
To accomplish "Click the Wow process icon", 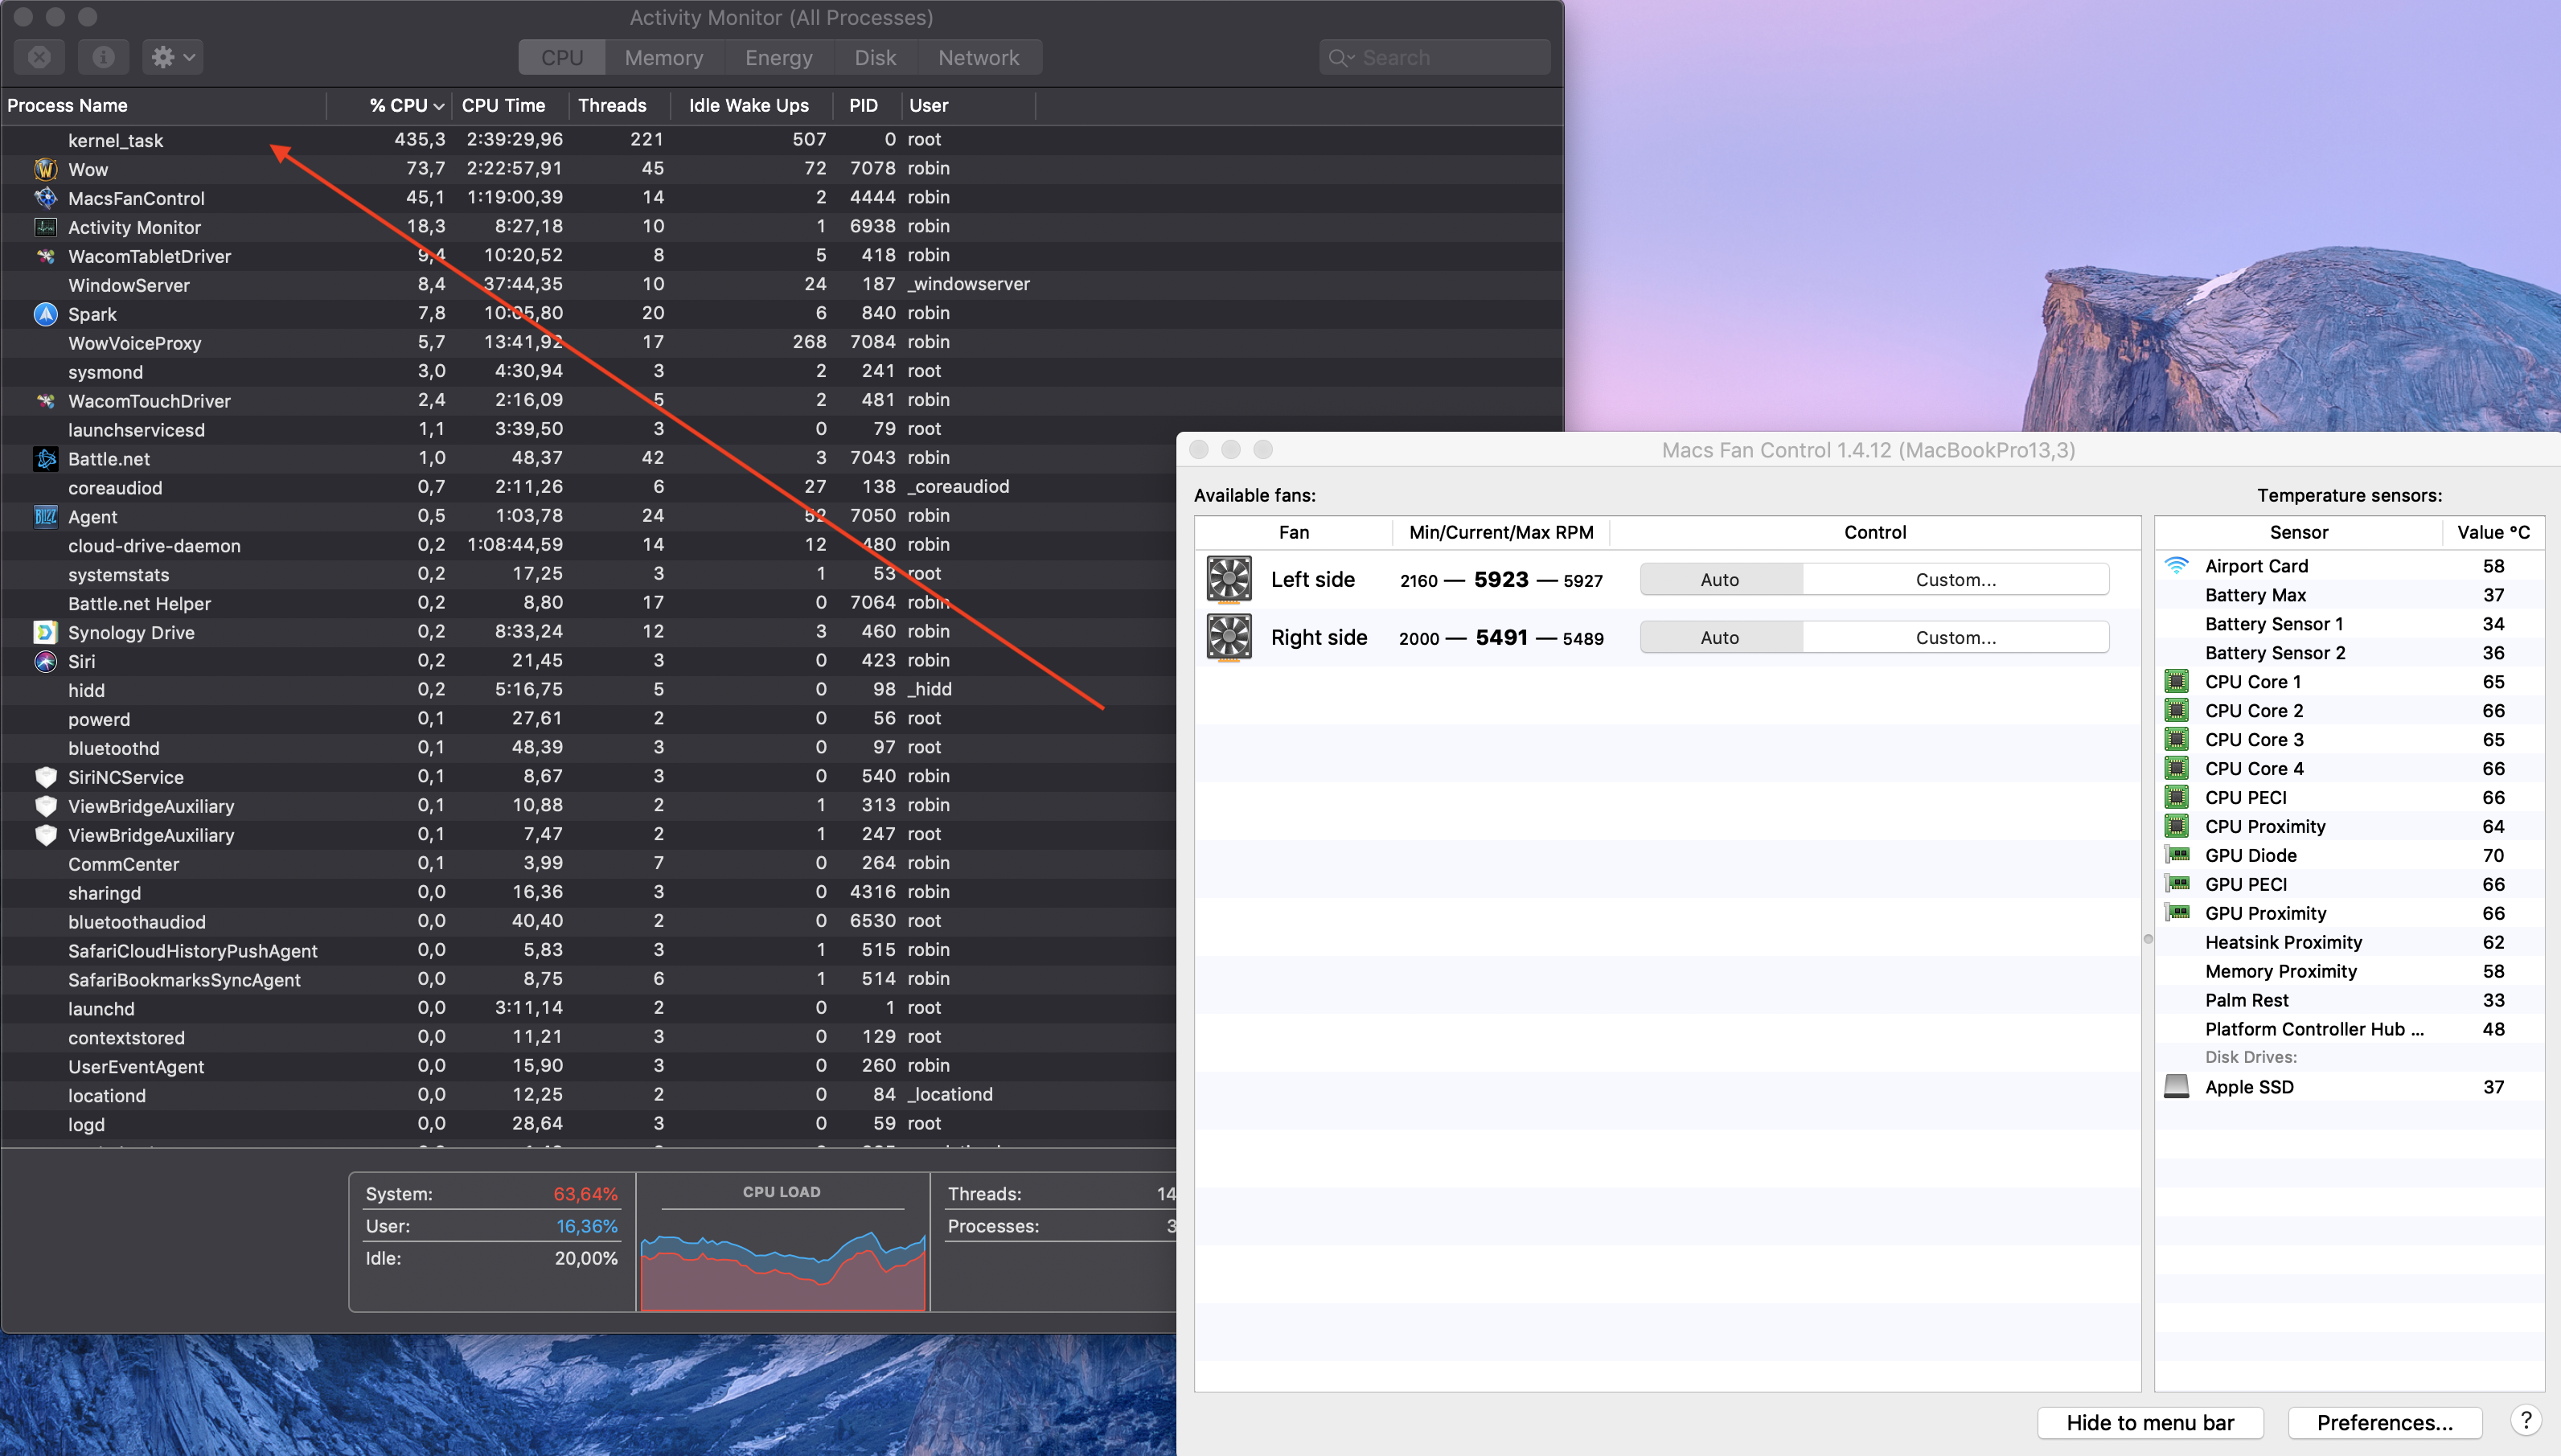I will [46, 169].
